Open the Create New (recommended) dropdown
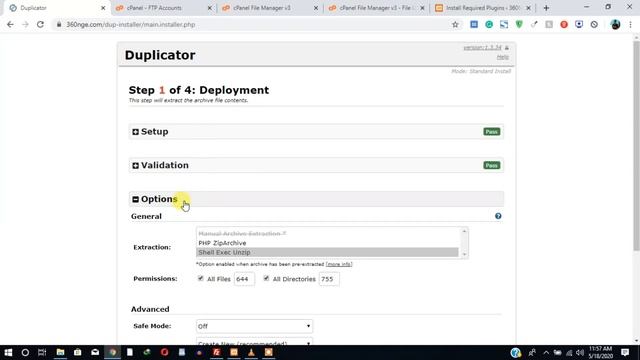Screen dimensions: 640x360 (254, 342)
